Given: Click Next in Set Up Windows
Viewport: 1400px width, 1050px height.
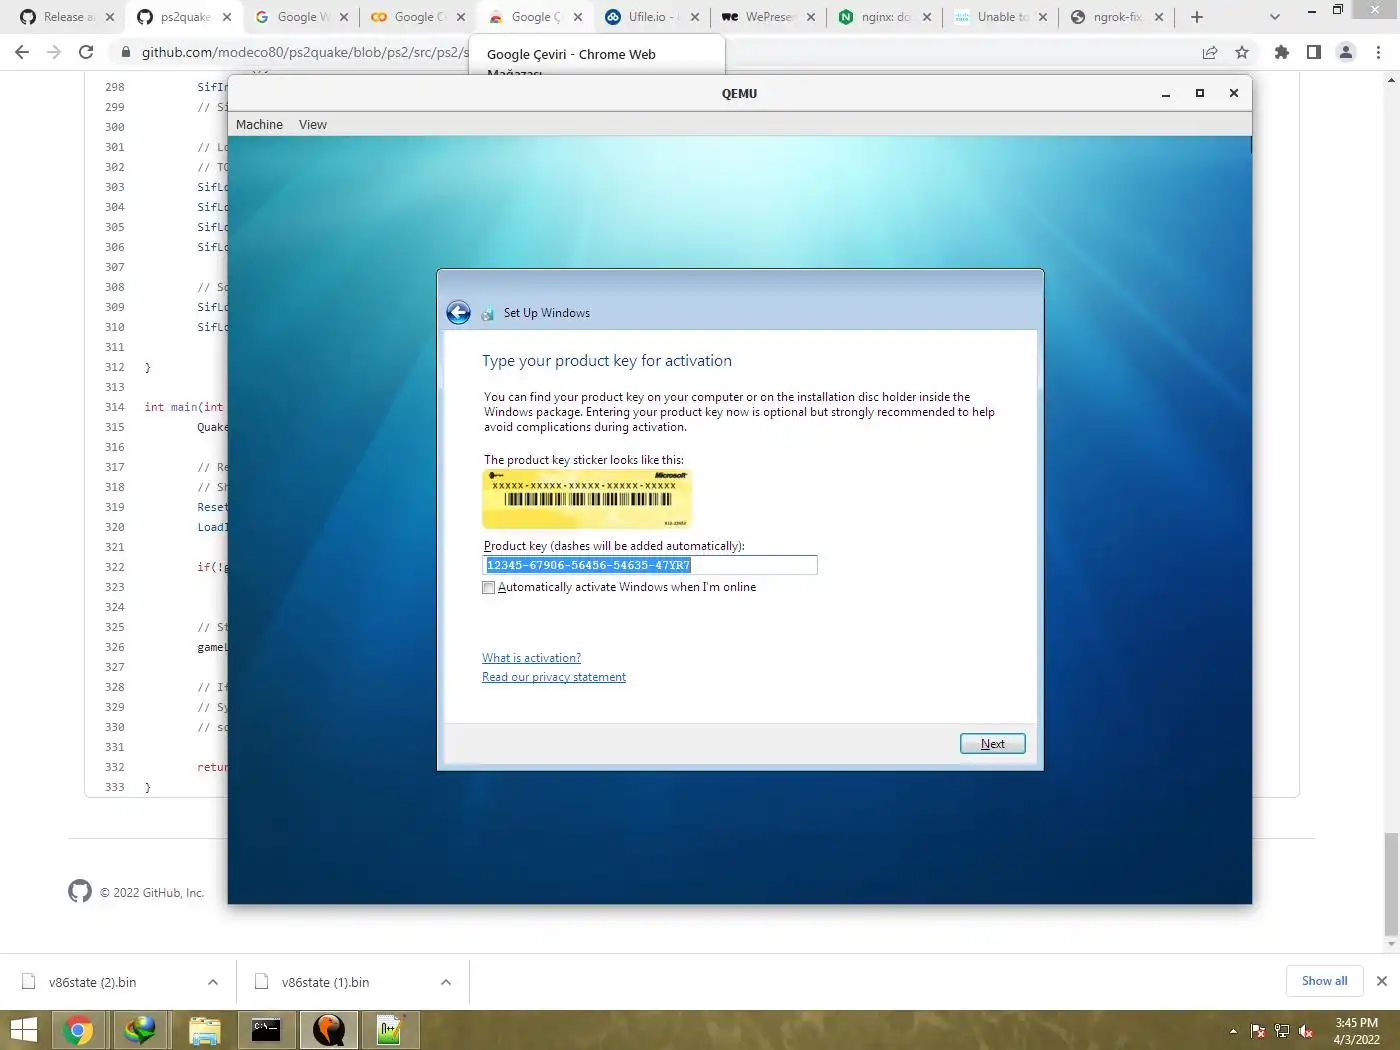Looking at the screenshot, I should click(x=993, y=744).
